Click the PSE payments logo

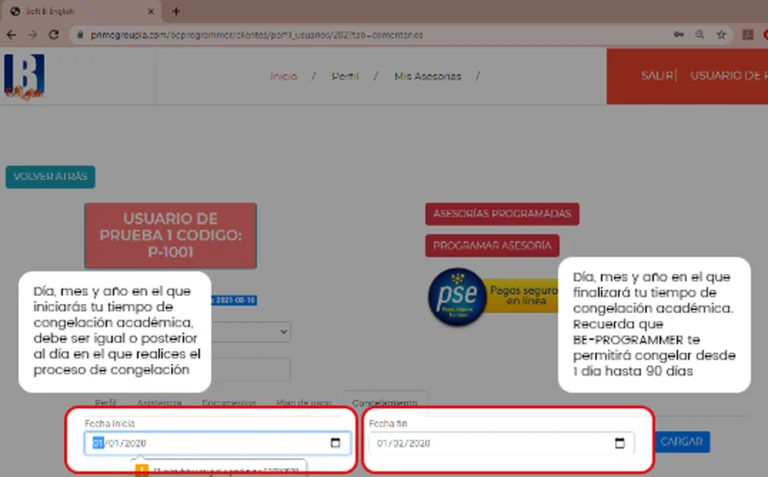tap(457, 297)
